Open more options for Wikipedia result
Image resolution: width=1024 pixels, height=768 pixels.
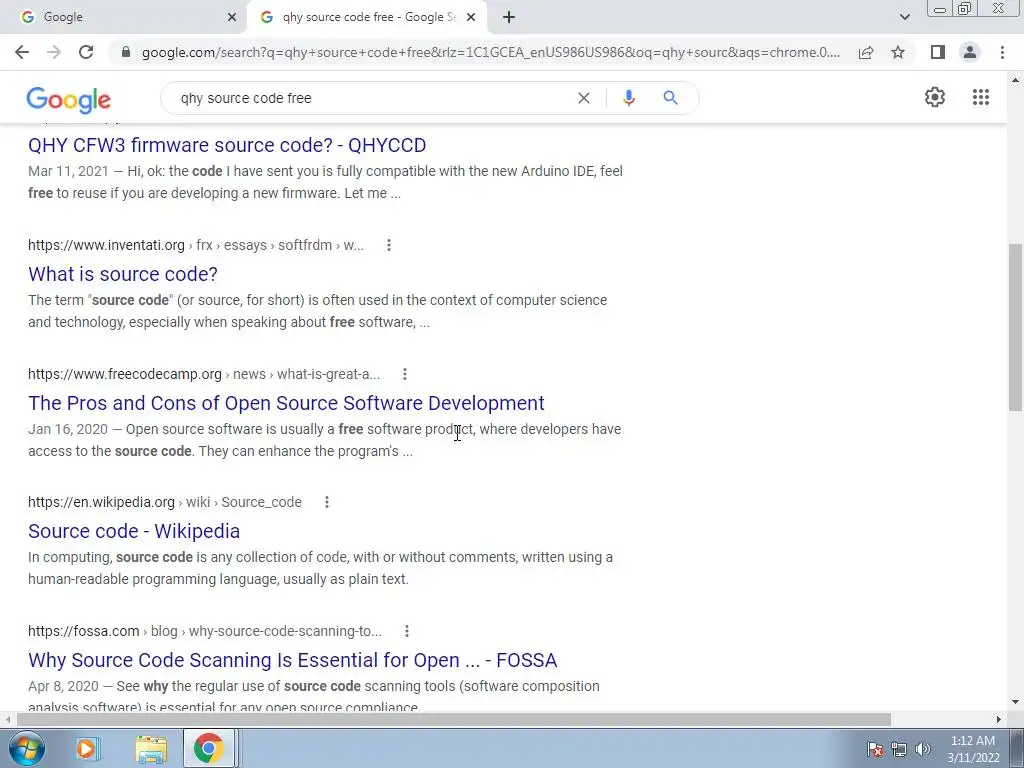[327, 502]
